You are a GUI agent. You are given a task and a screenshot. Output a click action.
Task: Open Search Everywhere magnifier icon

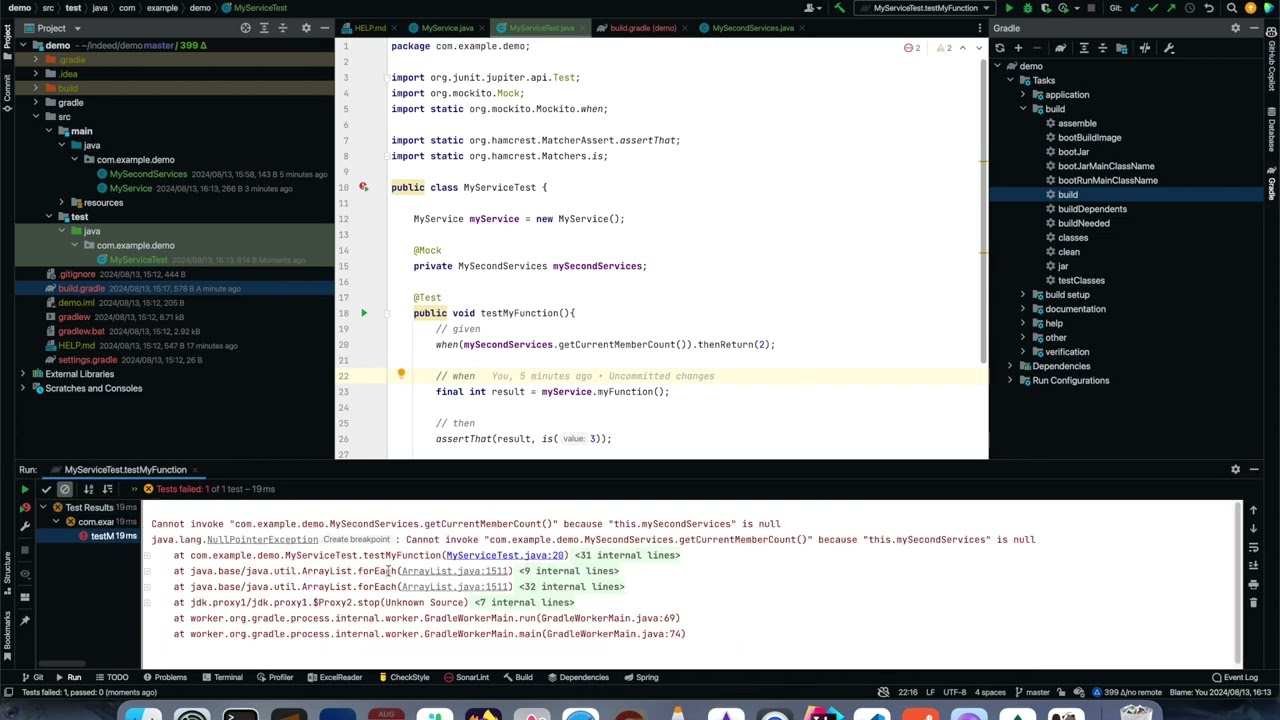pyautogui.click(x=1232, y=8)
